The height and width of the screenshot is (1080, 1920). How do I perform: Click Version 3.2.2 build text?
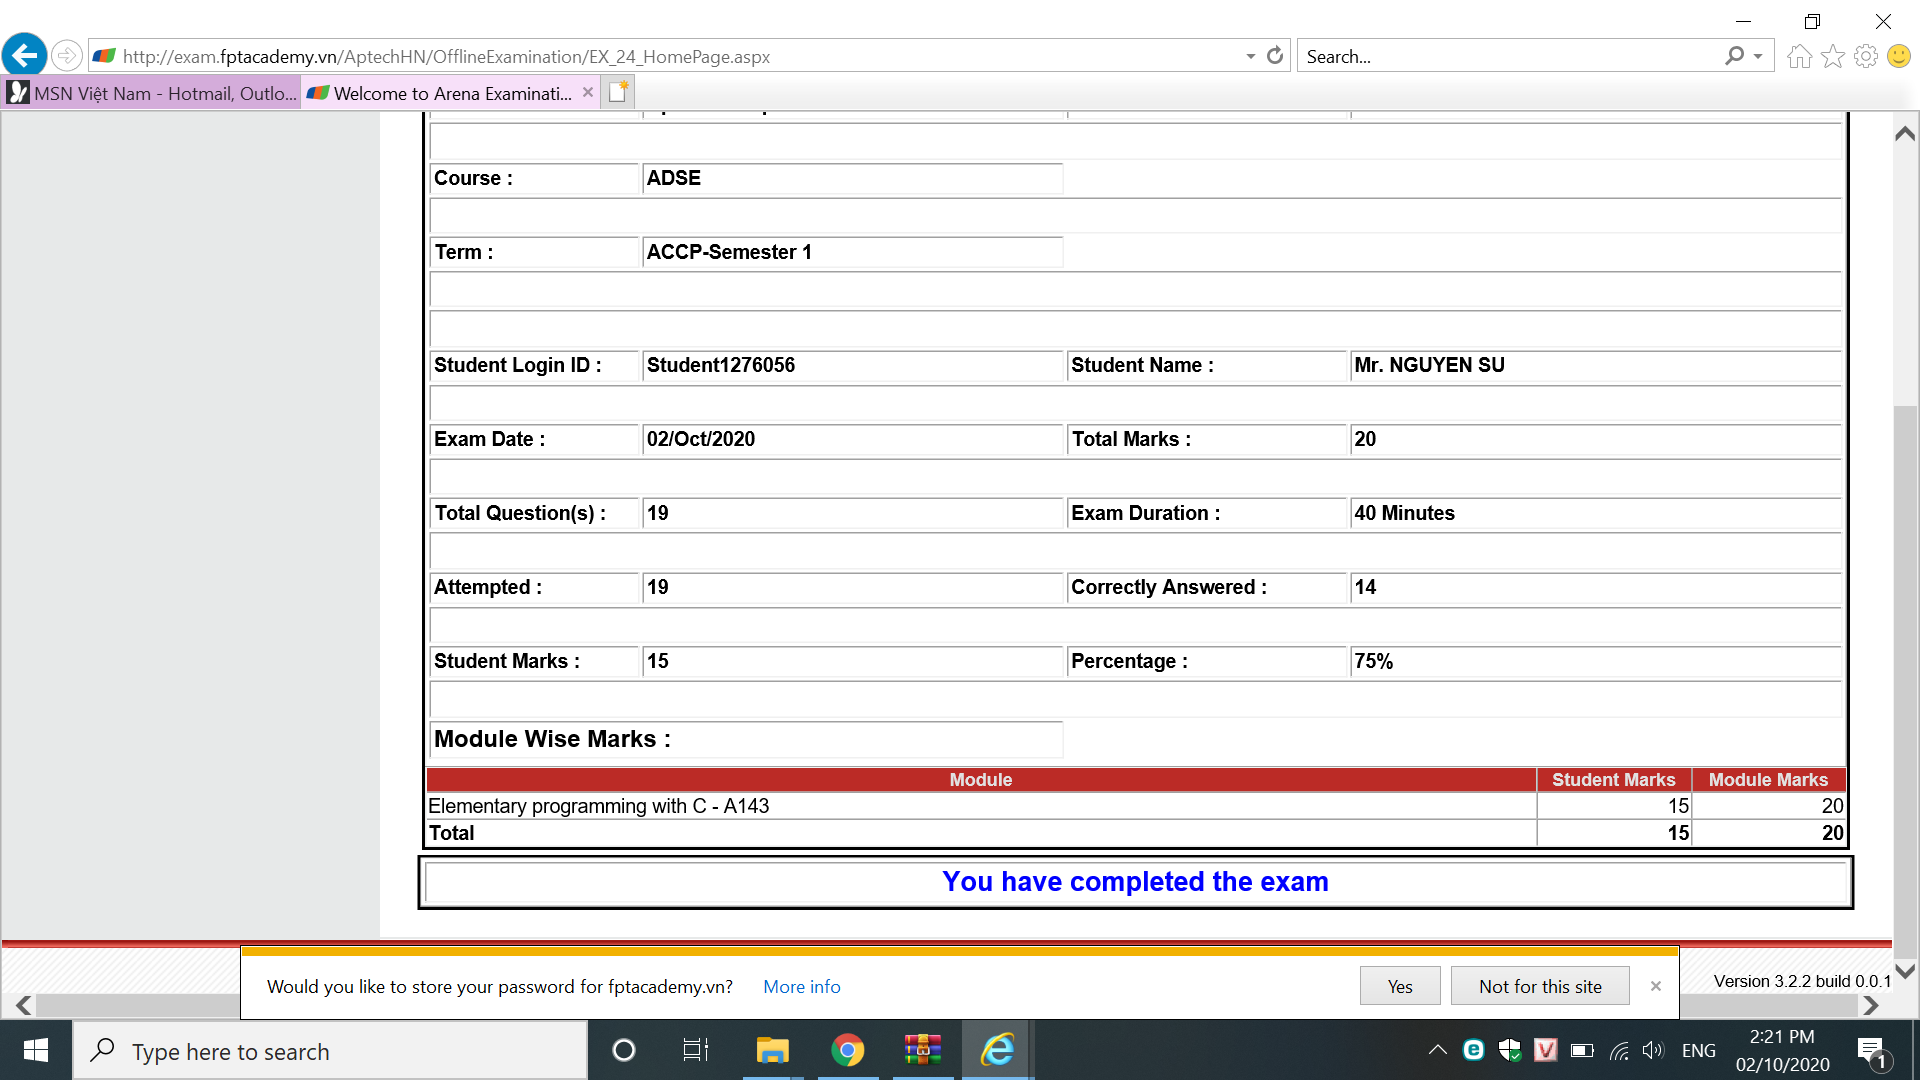pos(1802,981)
